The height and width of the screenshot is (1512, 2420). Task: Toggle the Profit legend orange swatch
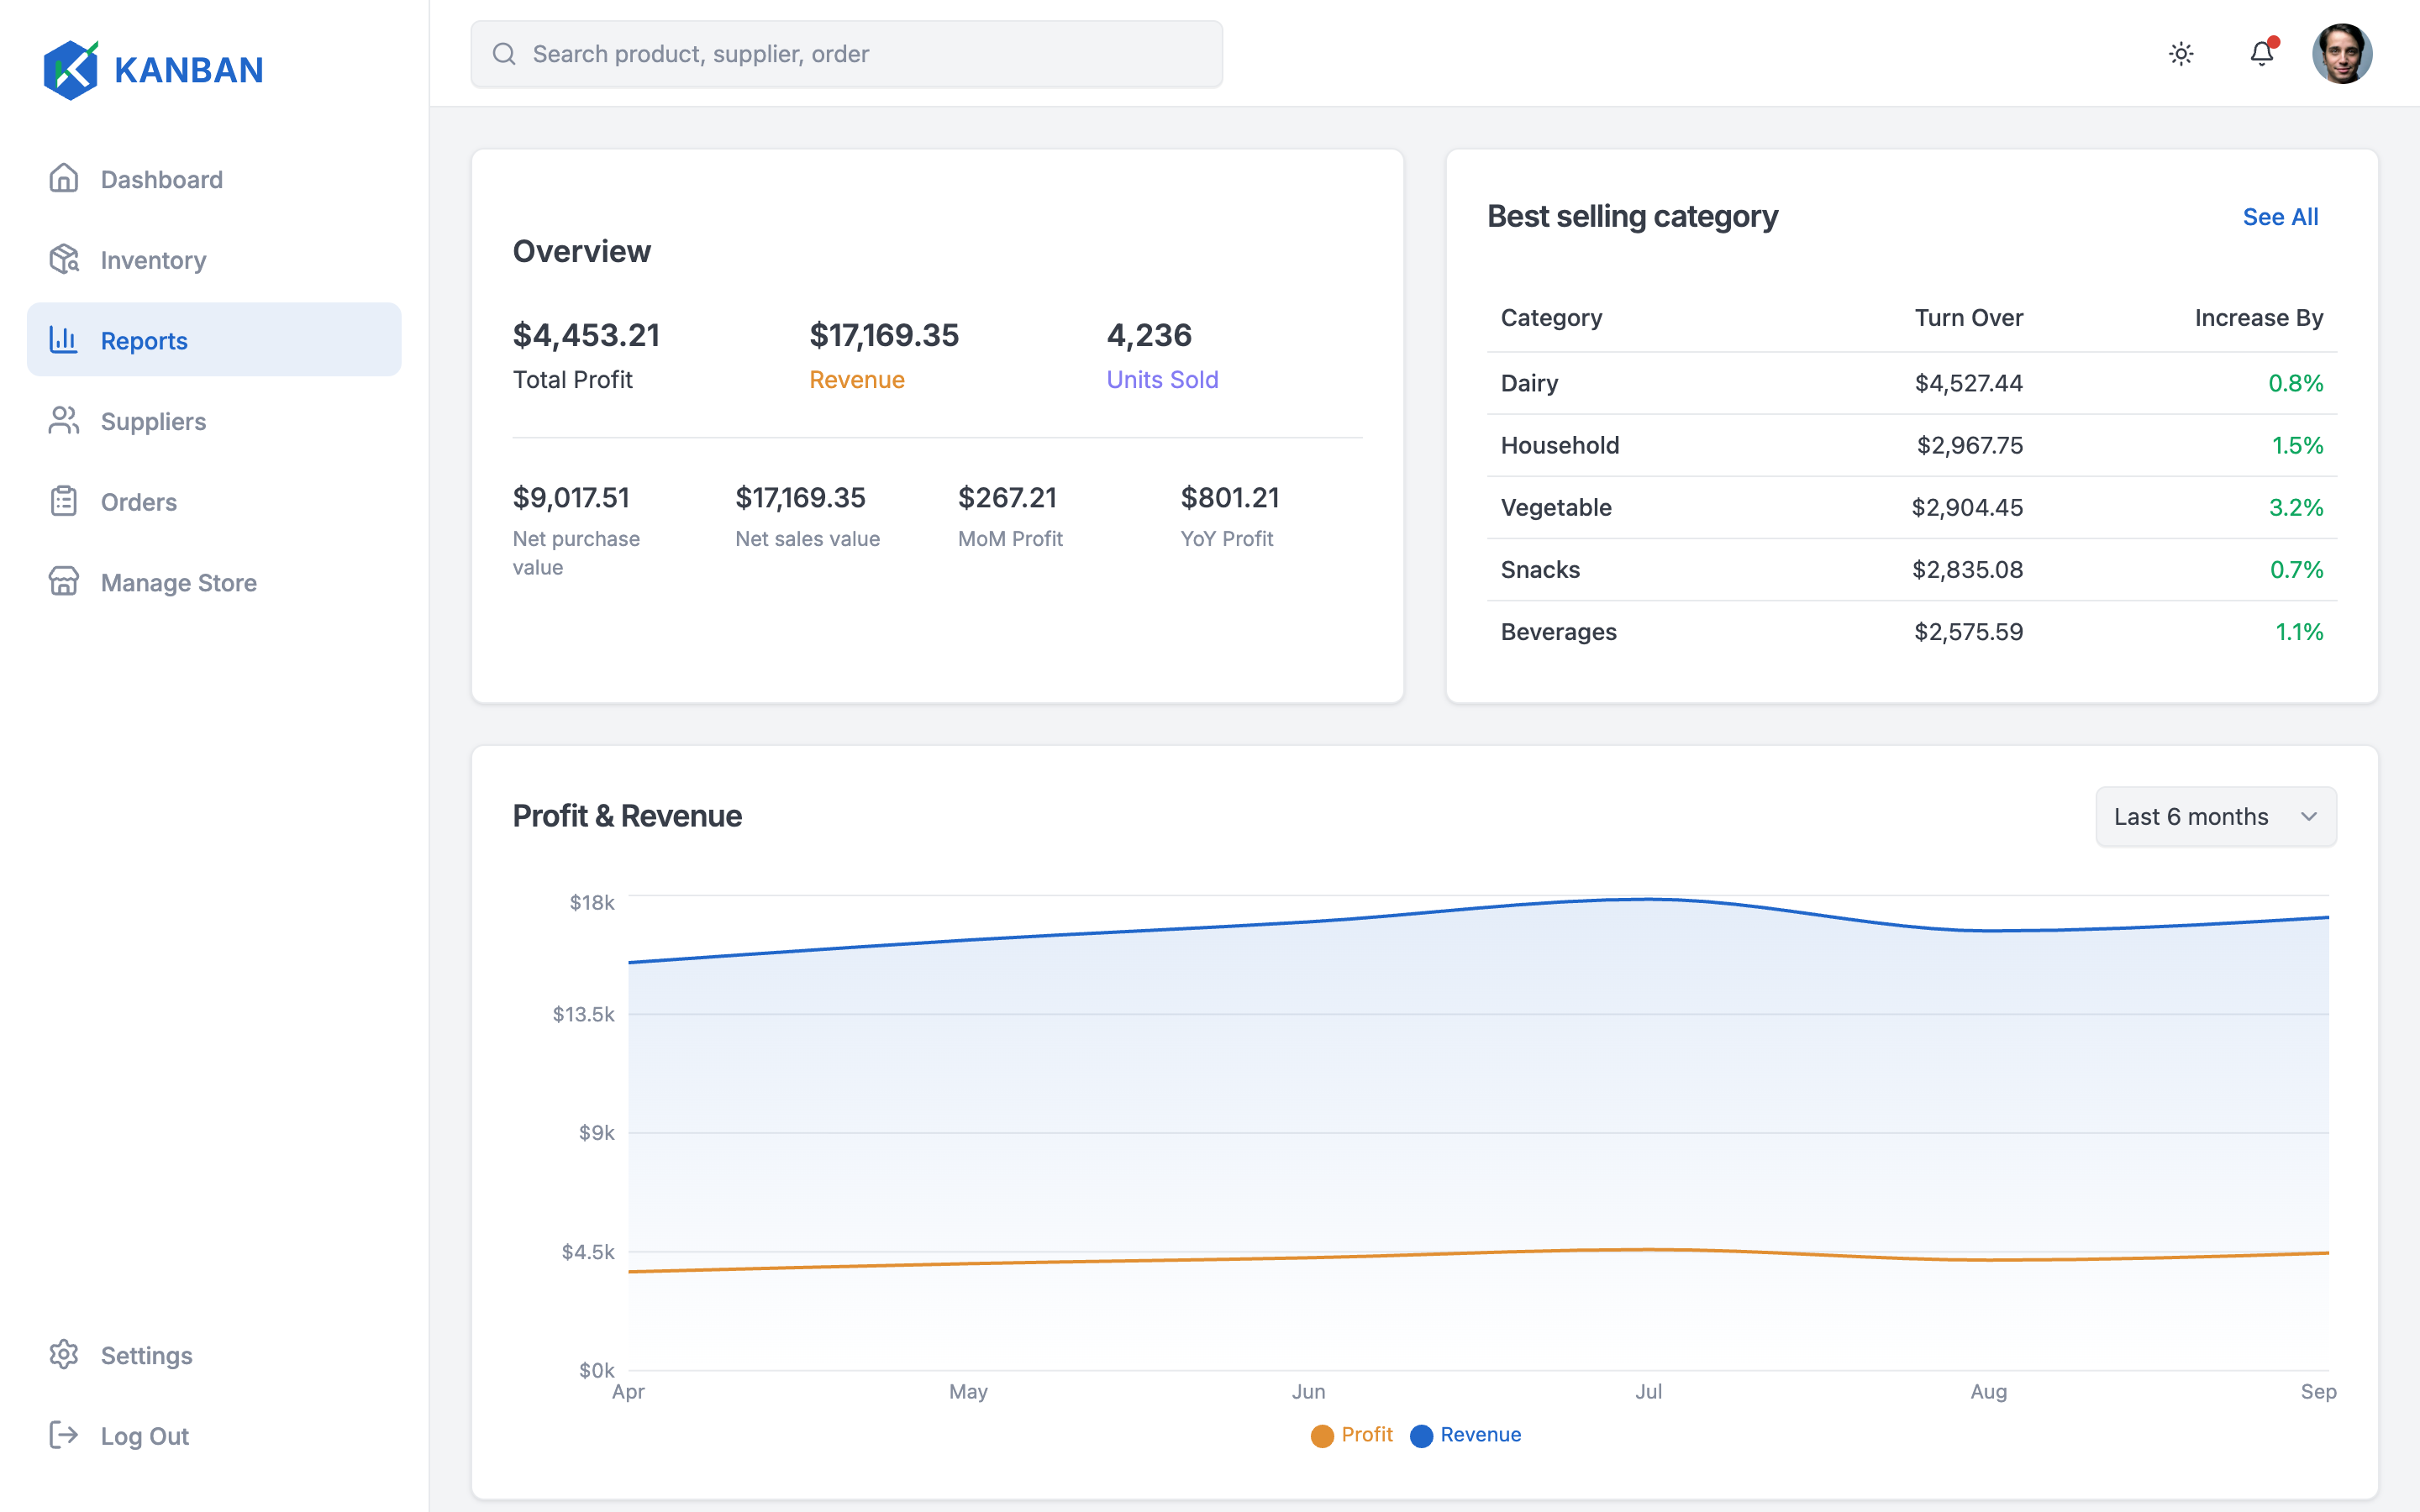click(1322, 1436)
